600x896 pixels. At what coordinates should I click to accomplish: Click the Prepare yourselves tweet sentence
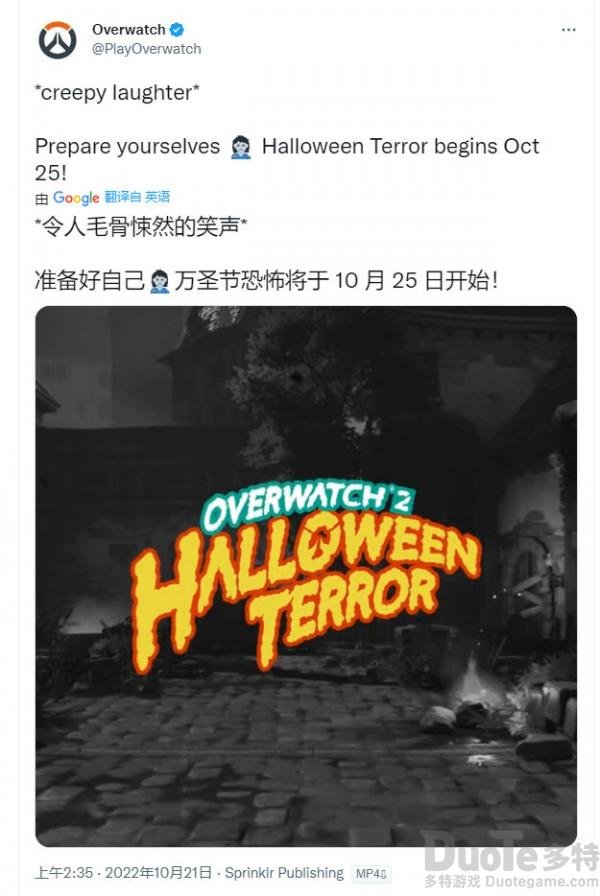[287, 159]
